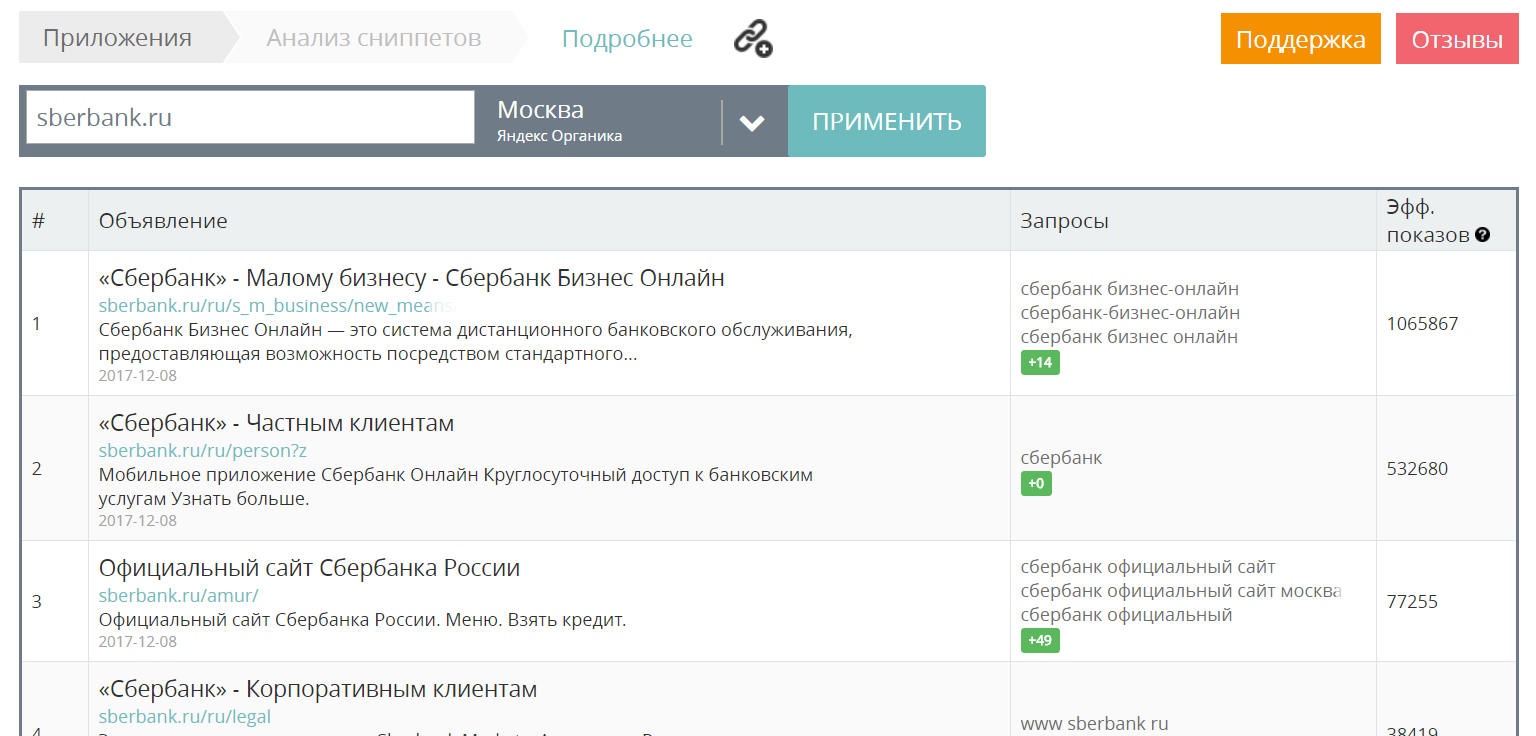Open Официальный сайт Сбербанка России title
Screen dimensions: 1536x736
coord(309,568)
